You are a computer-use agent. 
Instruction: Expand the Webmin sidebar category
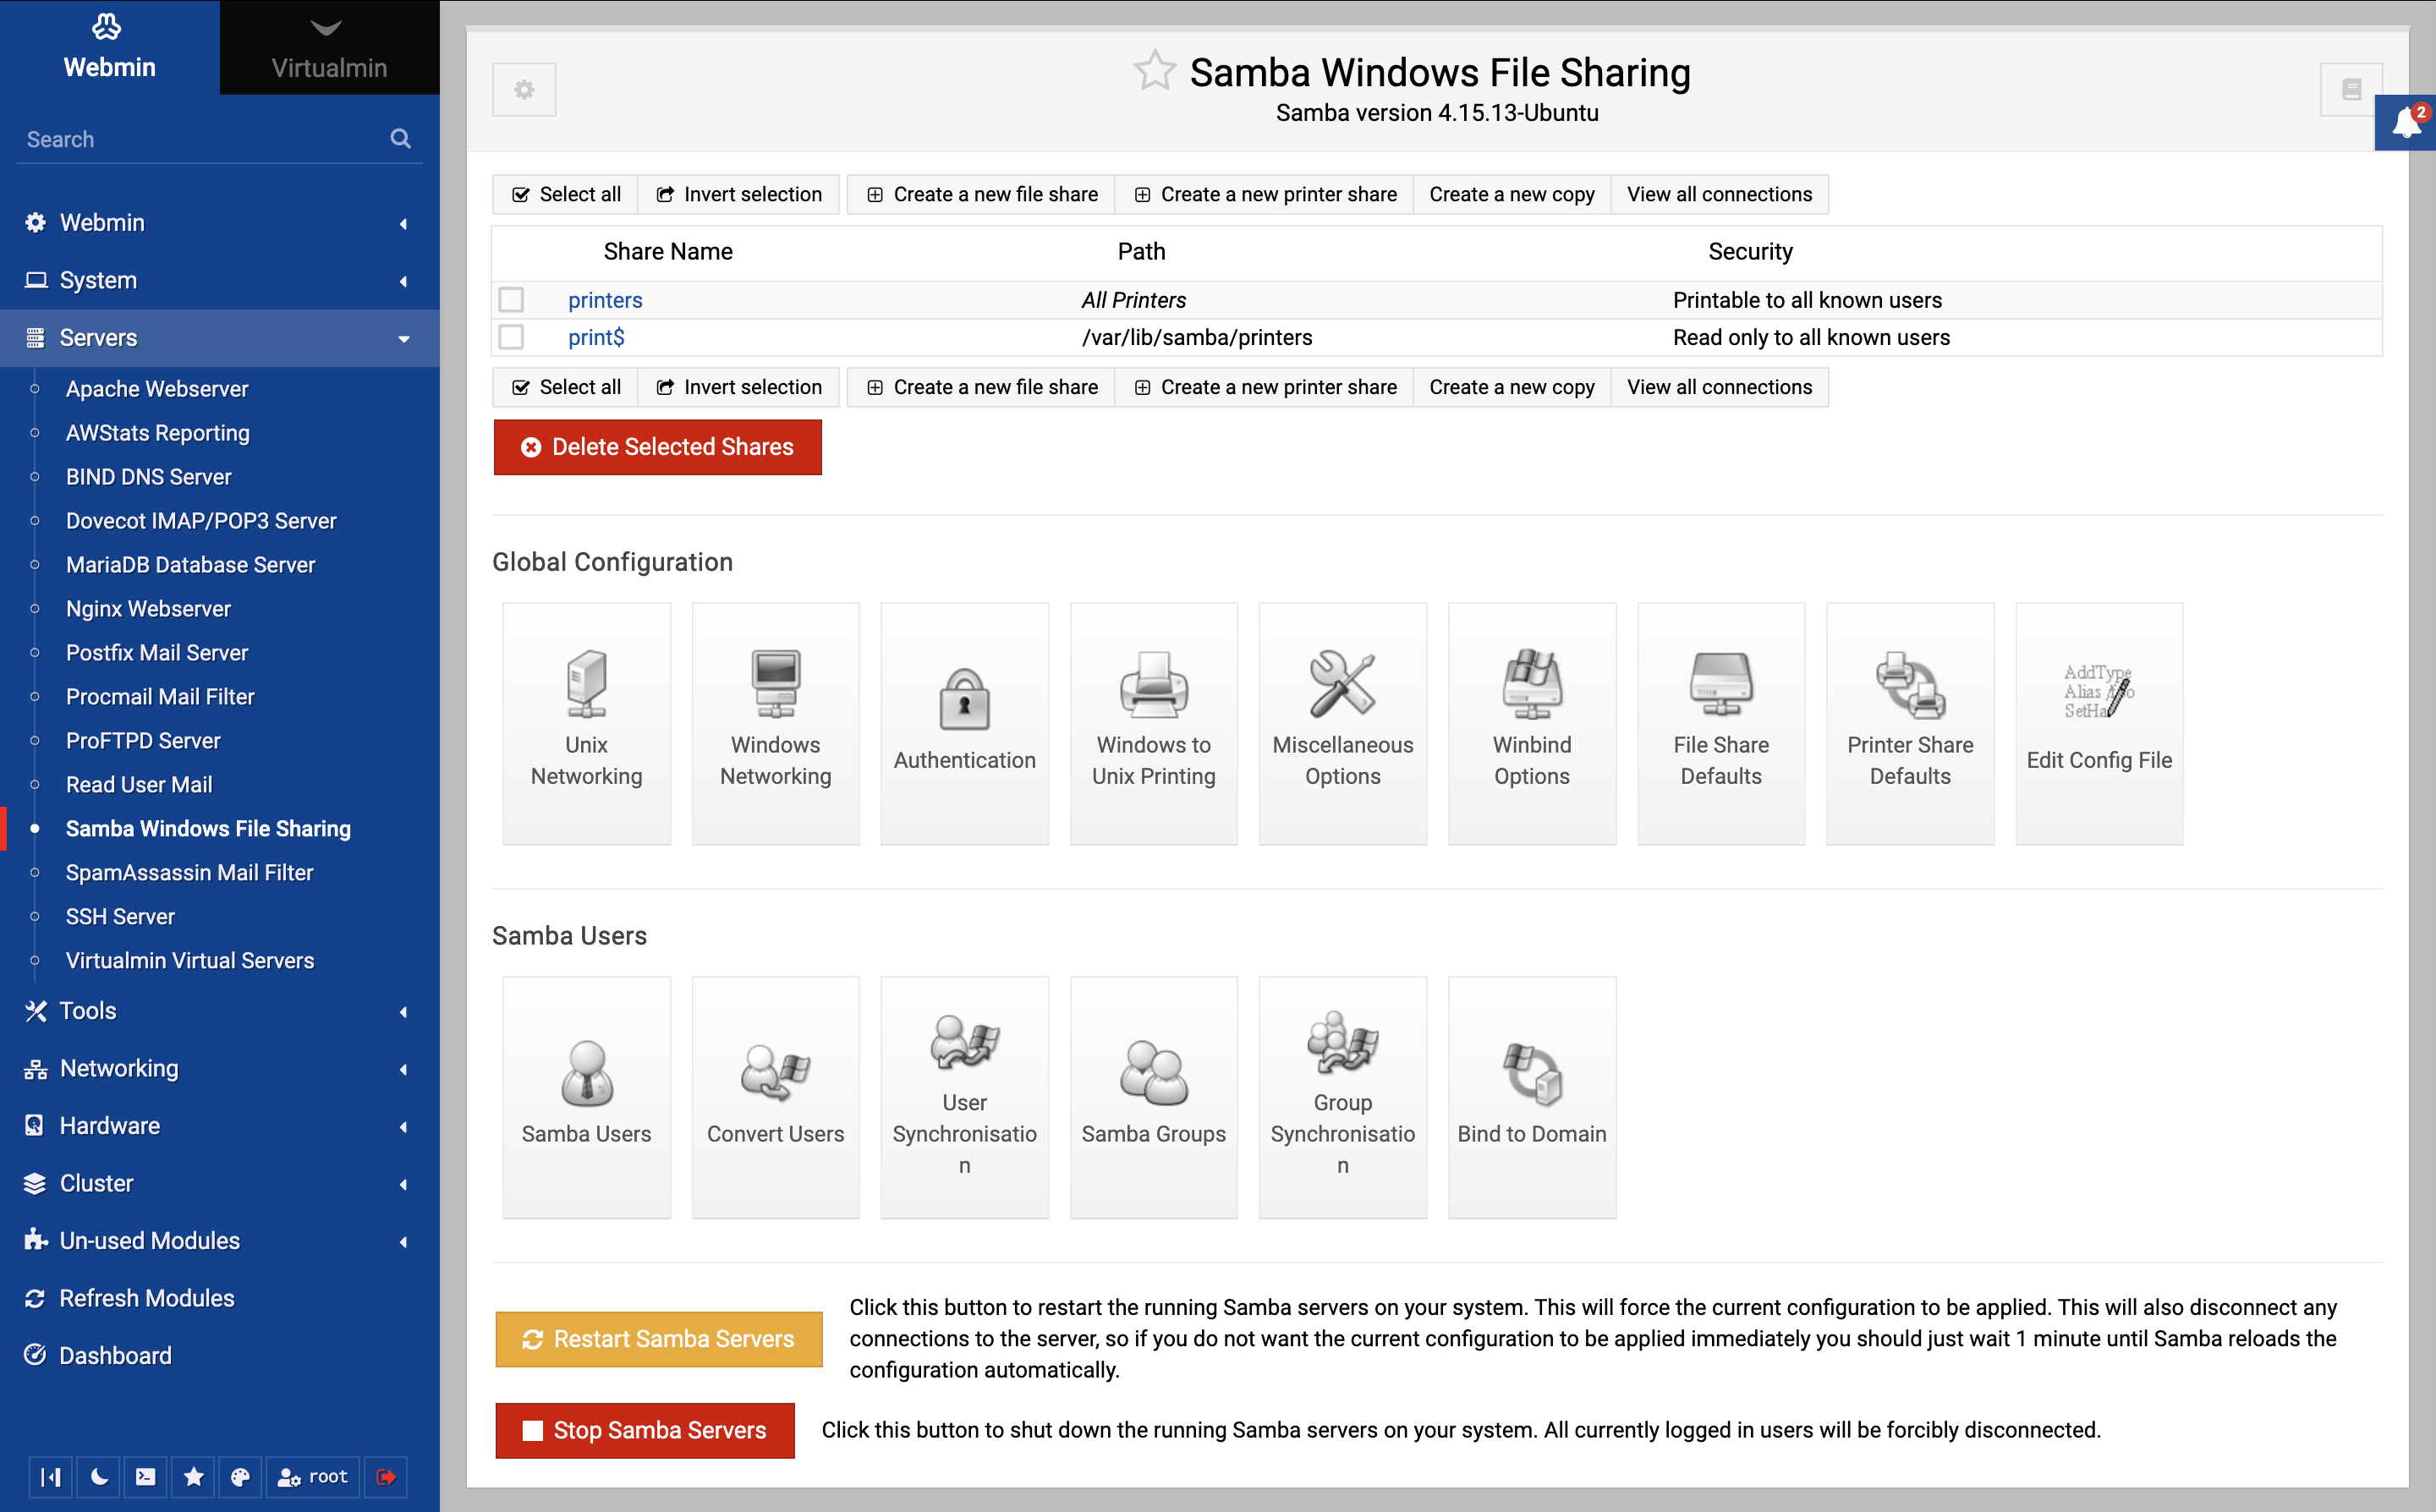(219, 222)
